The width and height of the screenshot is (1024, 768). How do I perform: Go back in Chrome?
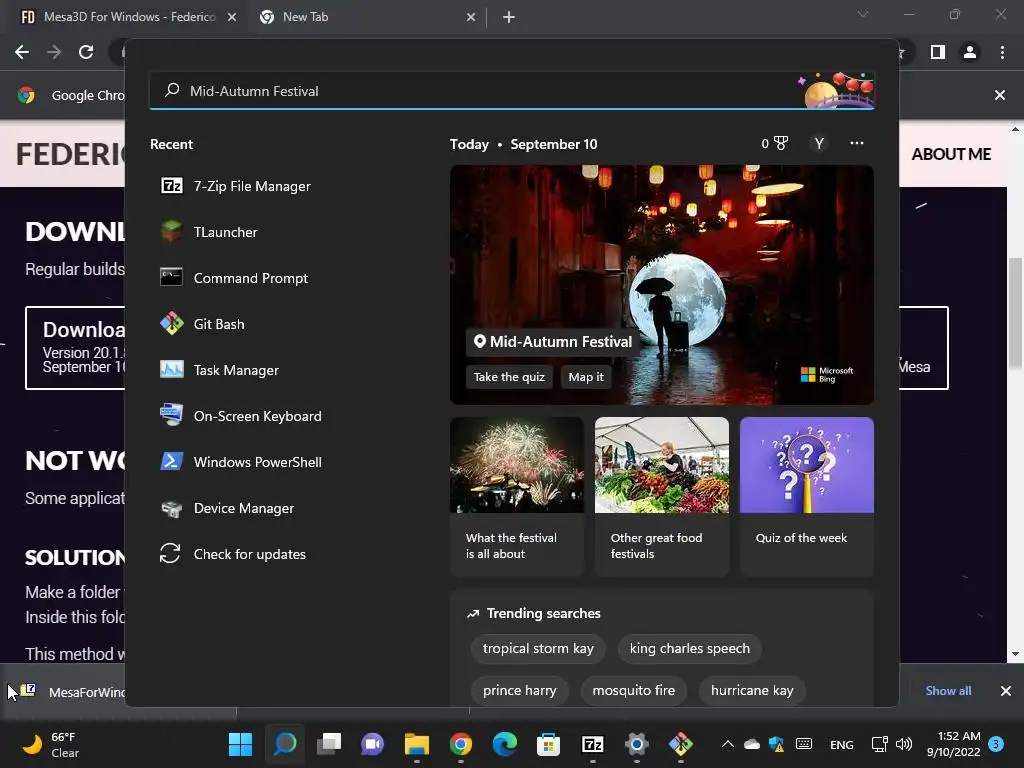click(x=22, y=52)
